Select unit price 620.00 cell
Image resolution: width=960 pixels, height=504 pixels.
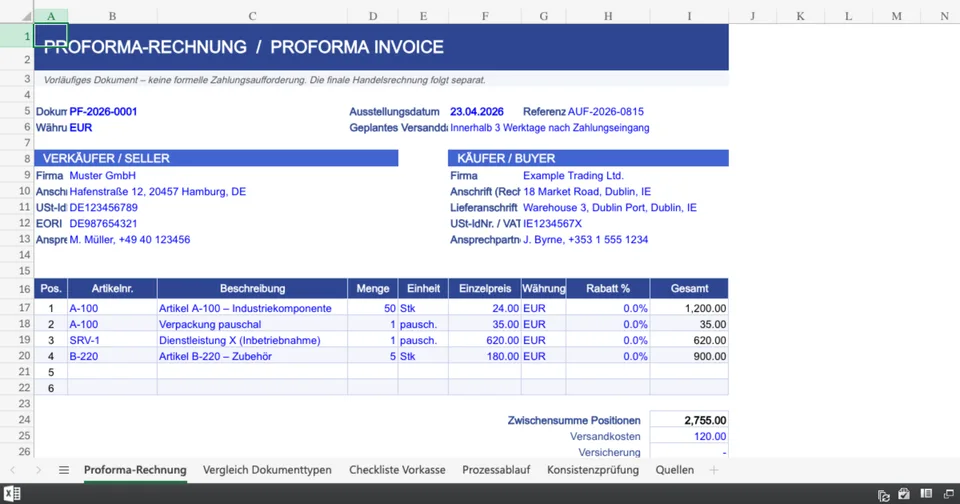485,340
